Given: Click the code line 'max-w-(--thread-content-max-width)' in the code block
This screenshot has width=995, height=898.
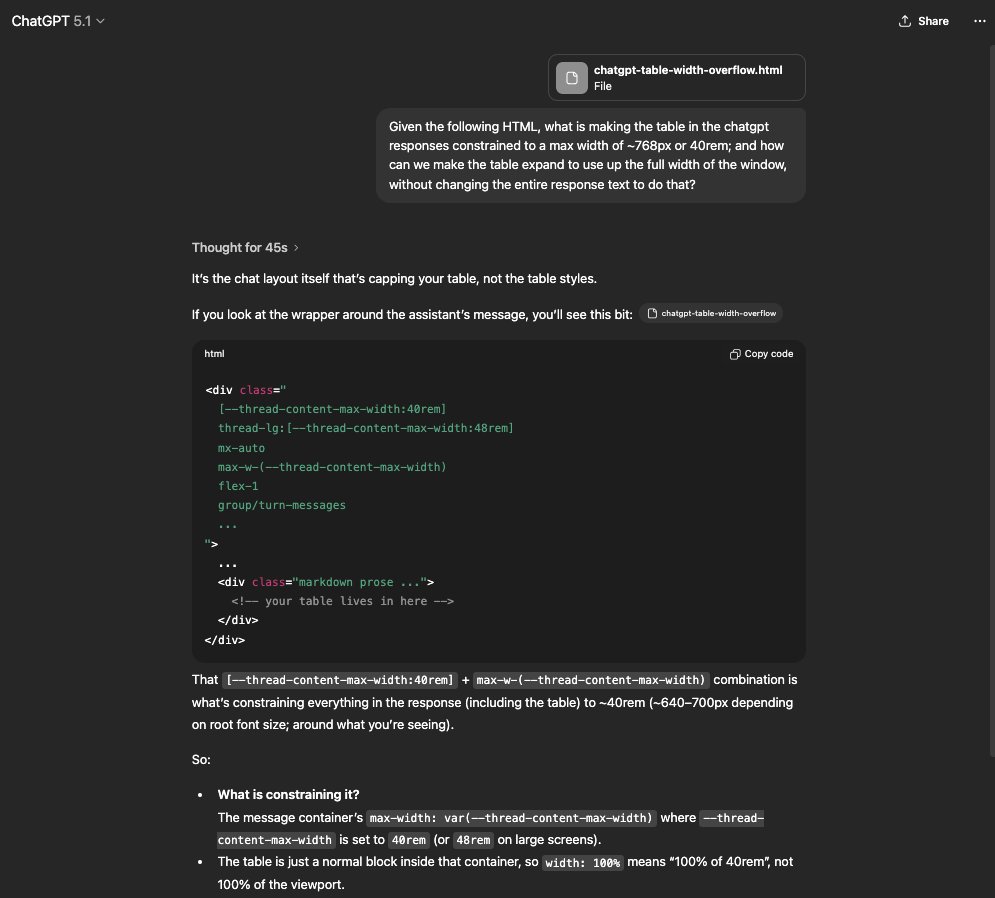Looking at the screenshot, I should [332, 467].
